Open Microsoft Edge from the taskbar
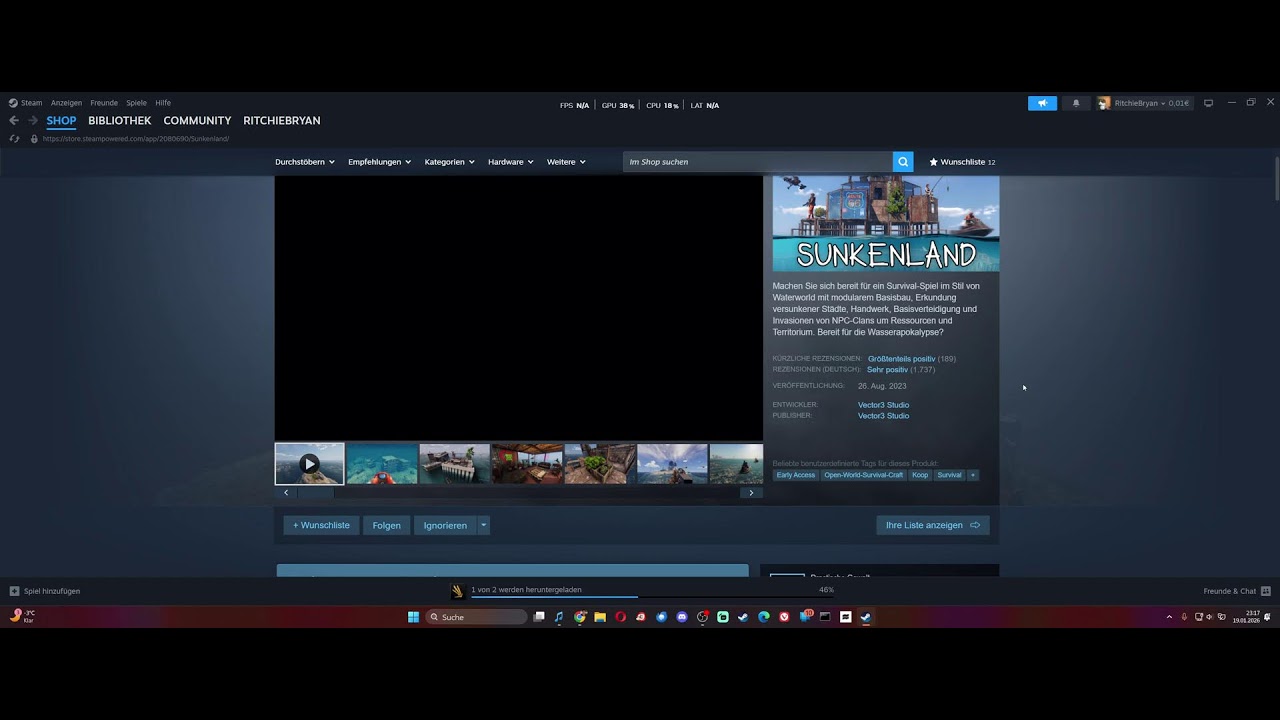 click(x=764, y=617)
